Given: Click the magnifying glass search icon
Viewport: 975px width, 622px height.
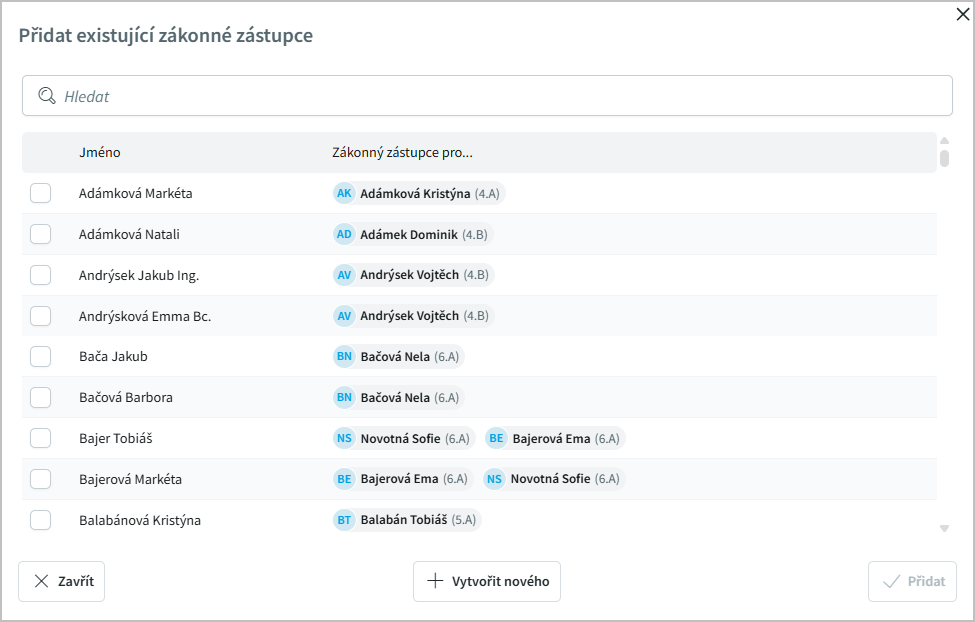Looking at the screenshot, I should 46,96.
